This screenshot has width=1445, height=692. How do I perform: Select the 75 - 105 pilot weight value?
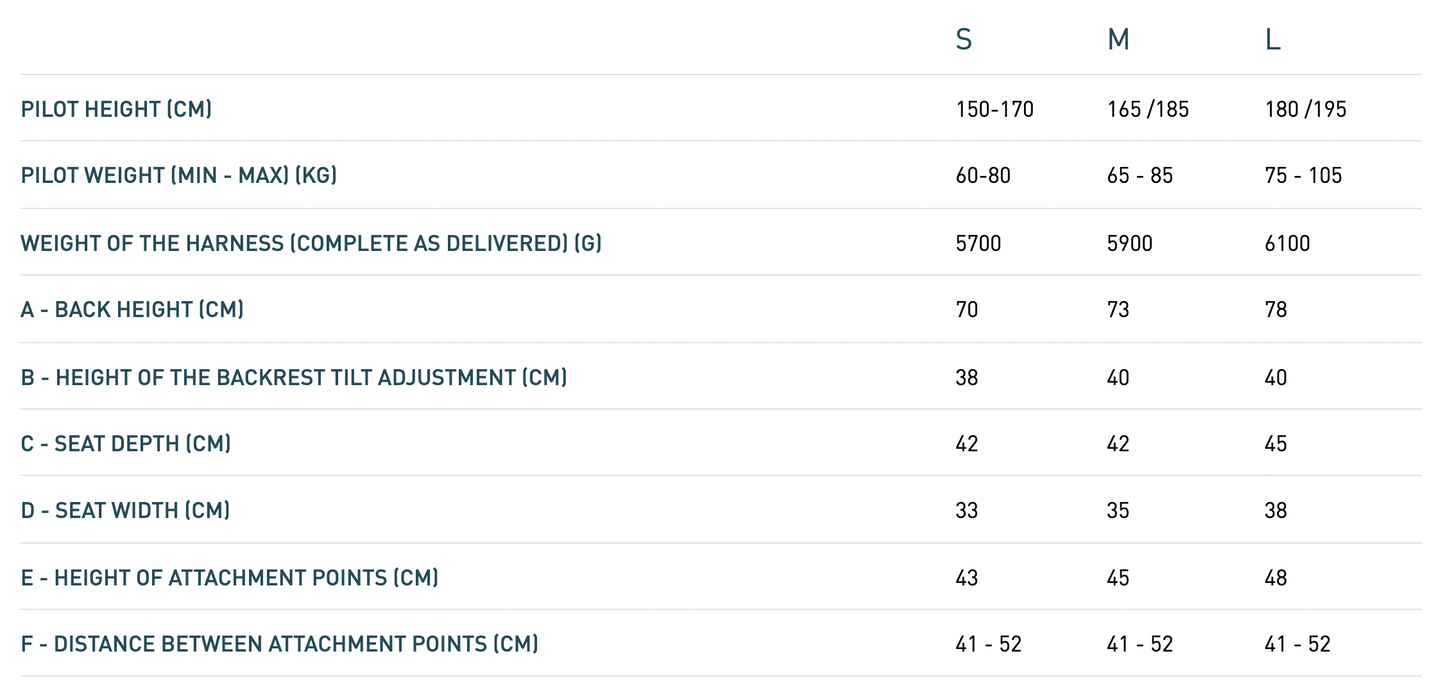pyautogui.click(x=1303, y=176)
